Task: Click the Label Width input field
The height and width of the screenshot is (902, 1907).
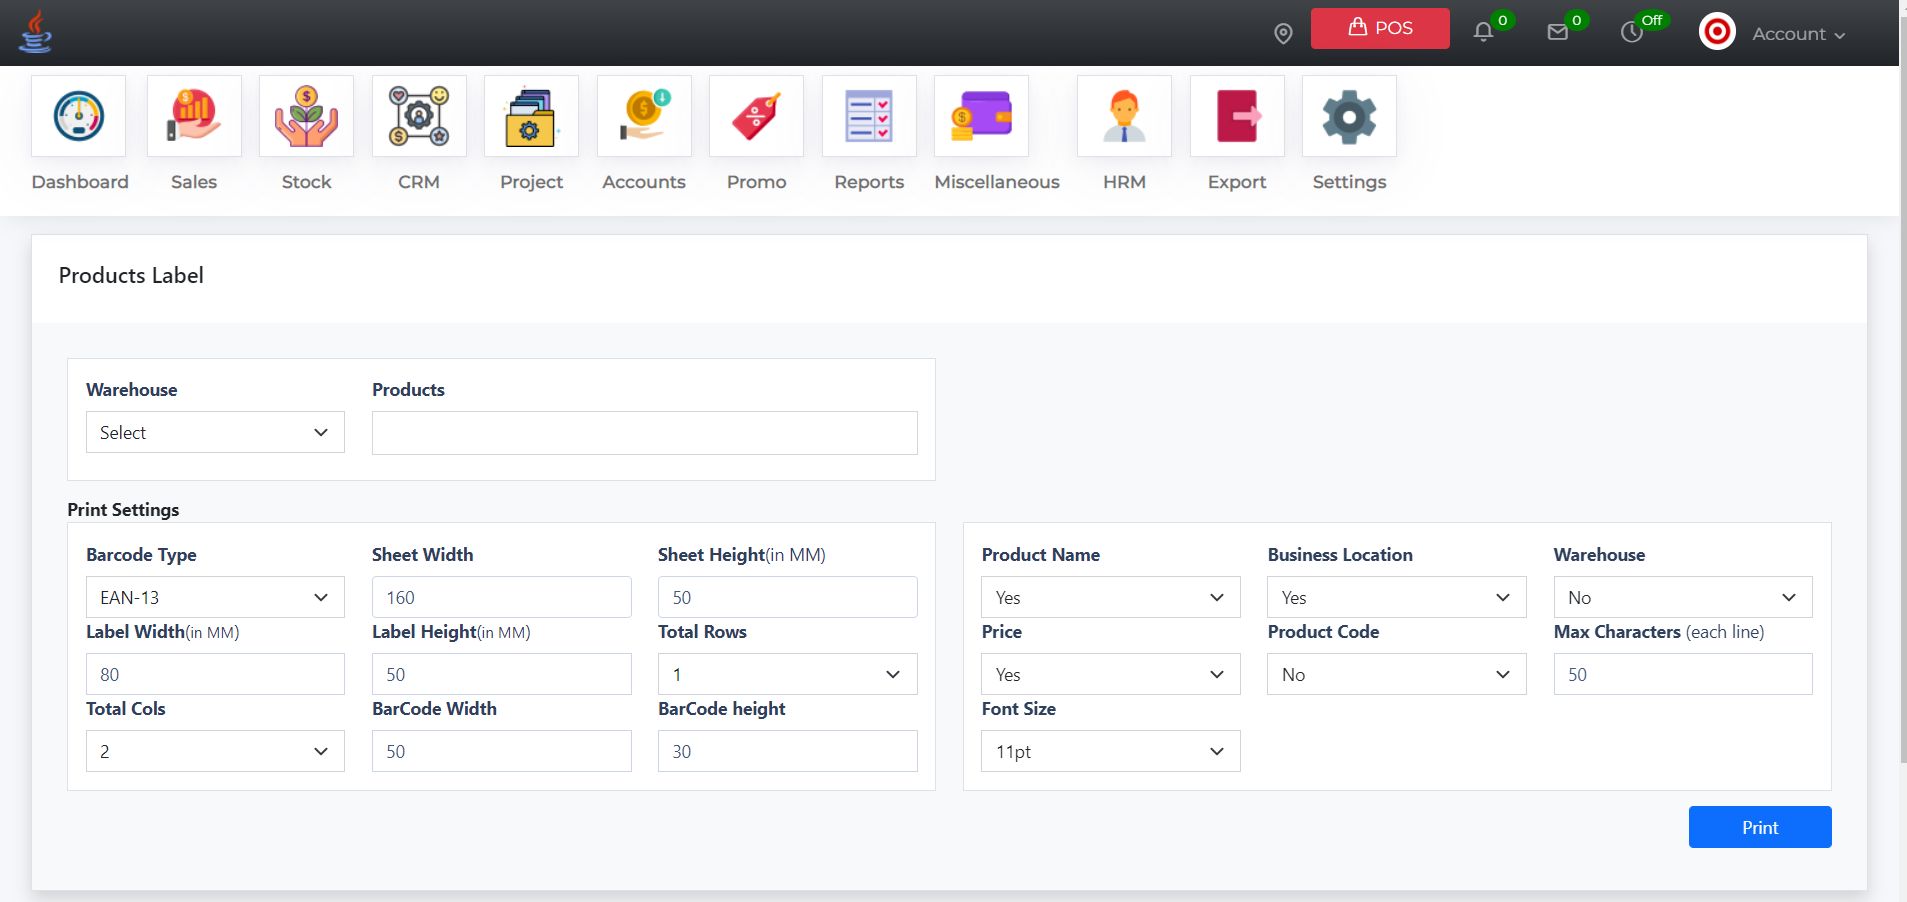Action: tap(215, 674)
